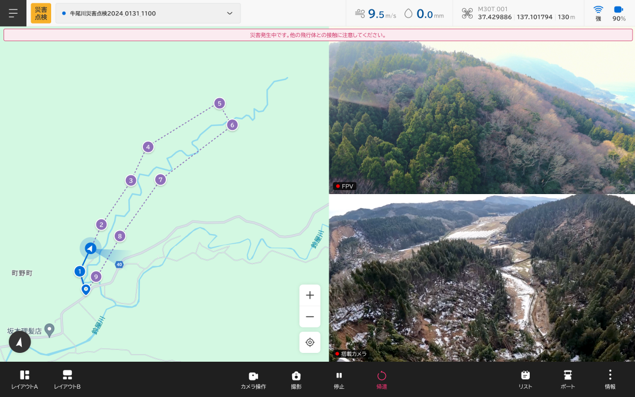Screen dimensions: 635x397
Task: Expand the mission name dropdown
Action: click(148, 13)
